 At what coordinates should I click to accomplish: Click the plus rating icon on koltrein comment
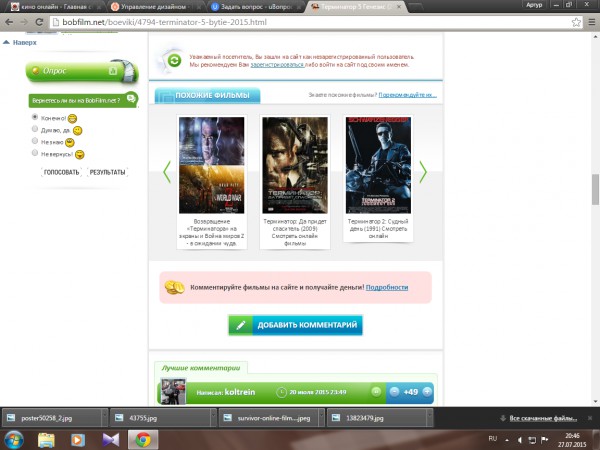427,392
